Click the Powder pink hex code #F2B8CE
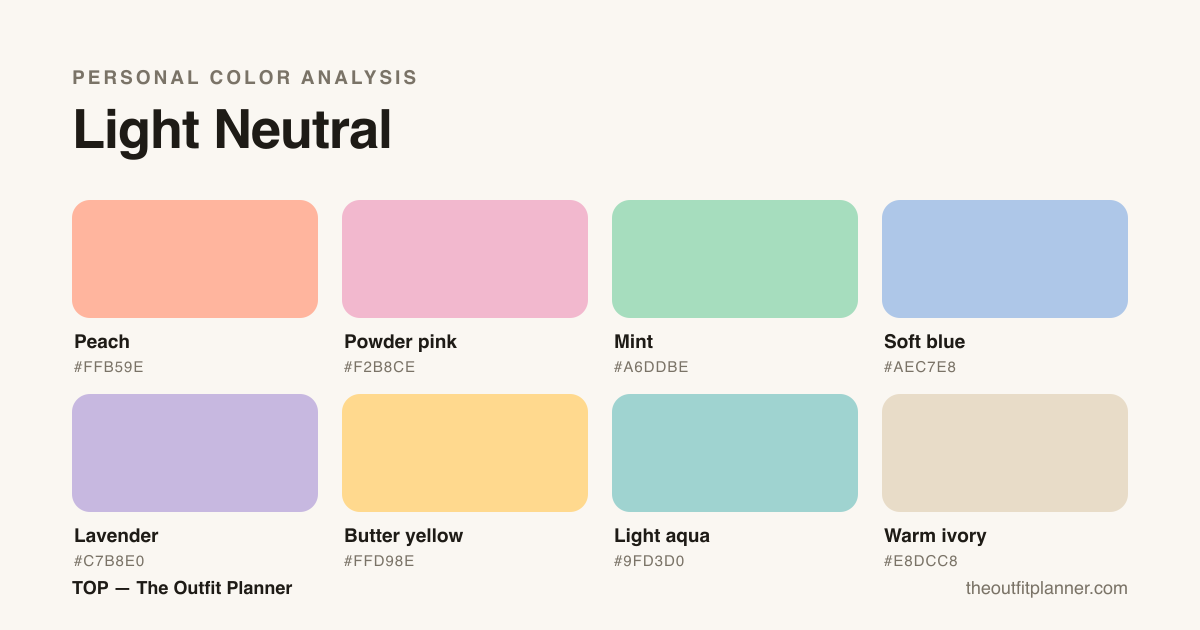1200x630 pixels. [380, 367]
